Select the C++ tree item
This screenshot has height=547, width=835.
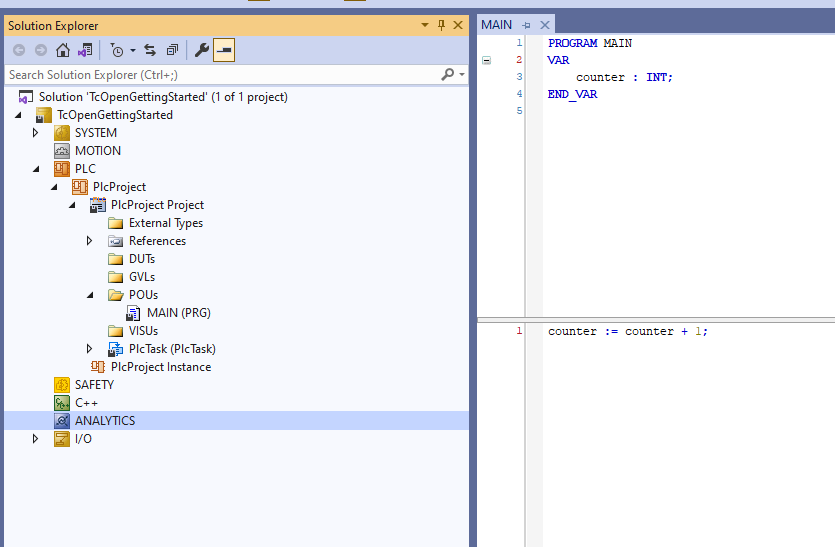pos(86,403)
